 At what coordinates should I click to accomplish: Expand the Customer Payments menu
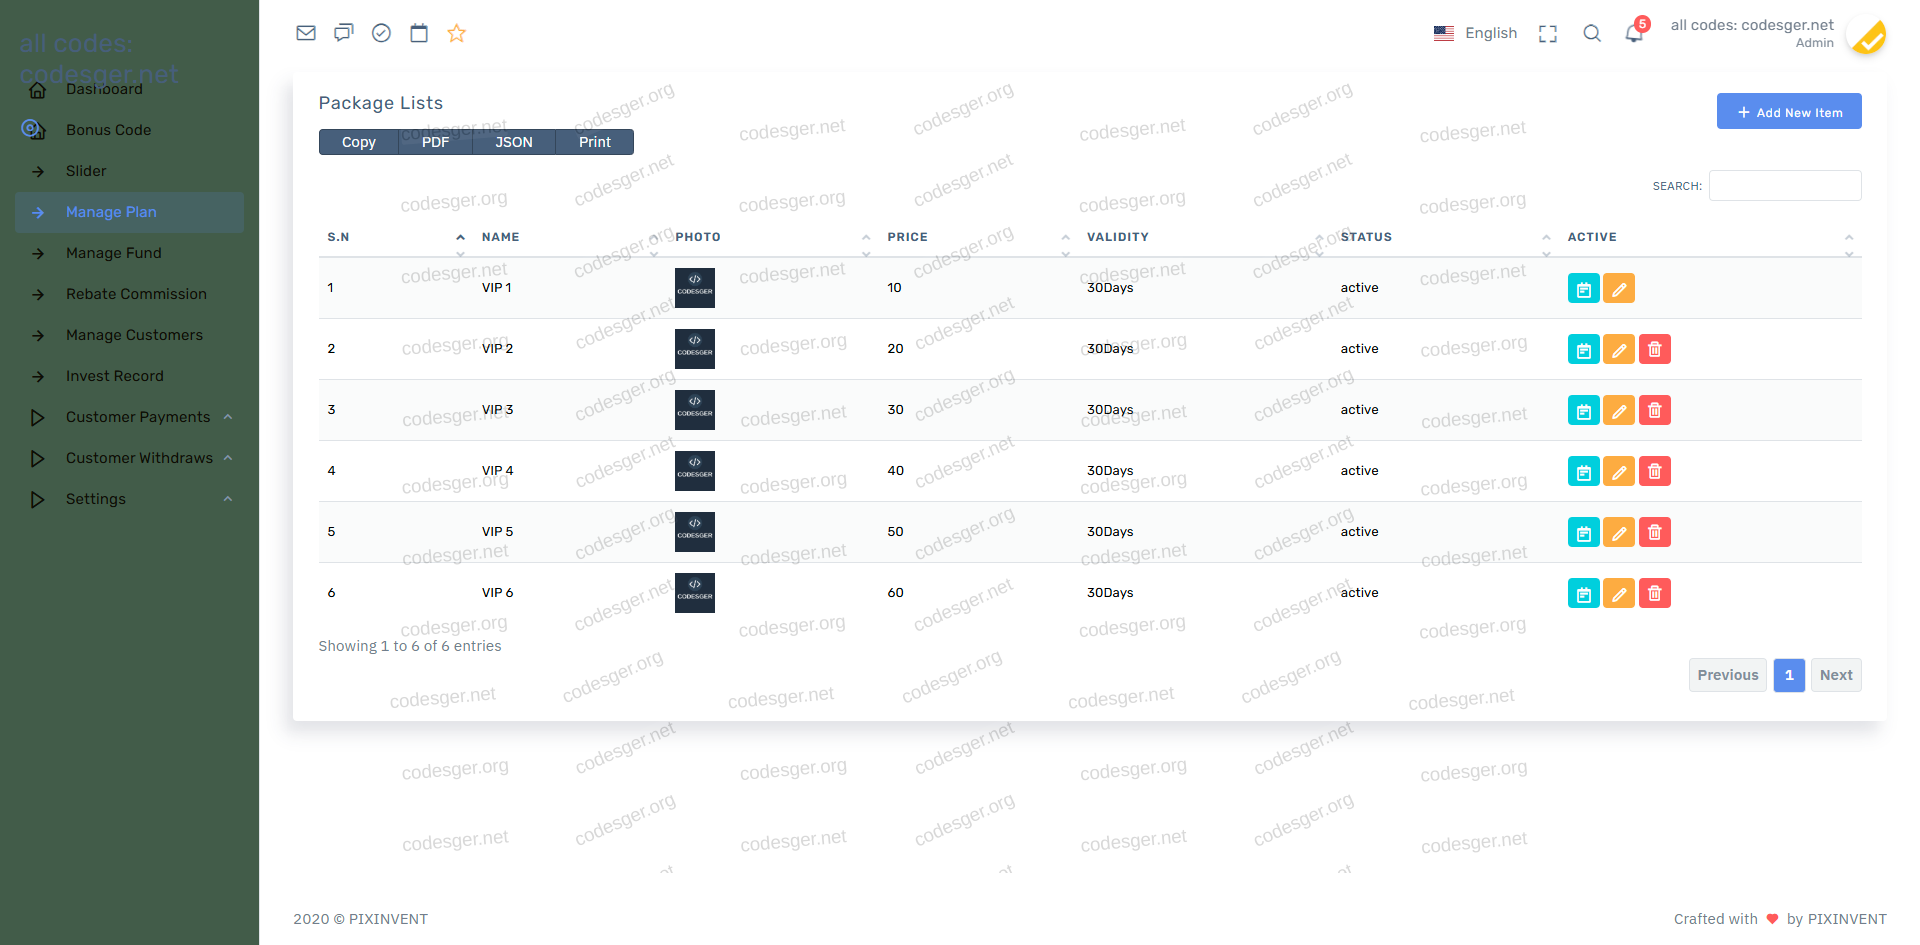[138, 417]
